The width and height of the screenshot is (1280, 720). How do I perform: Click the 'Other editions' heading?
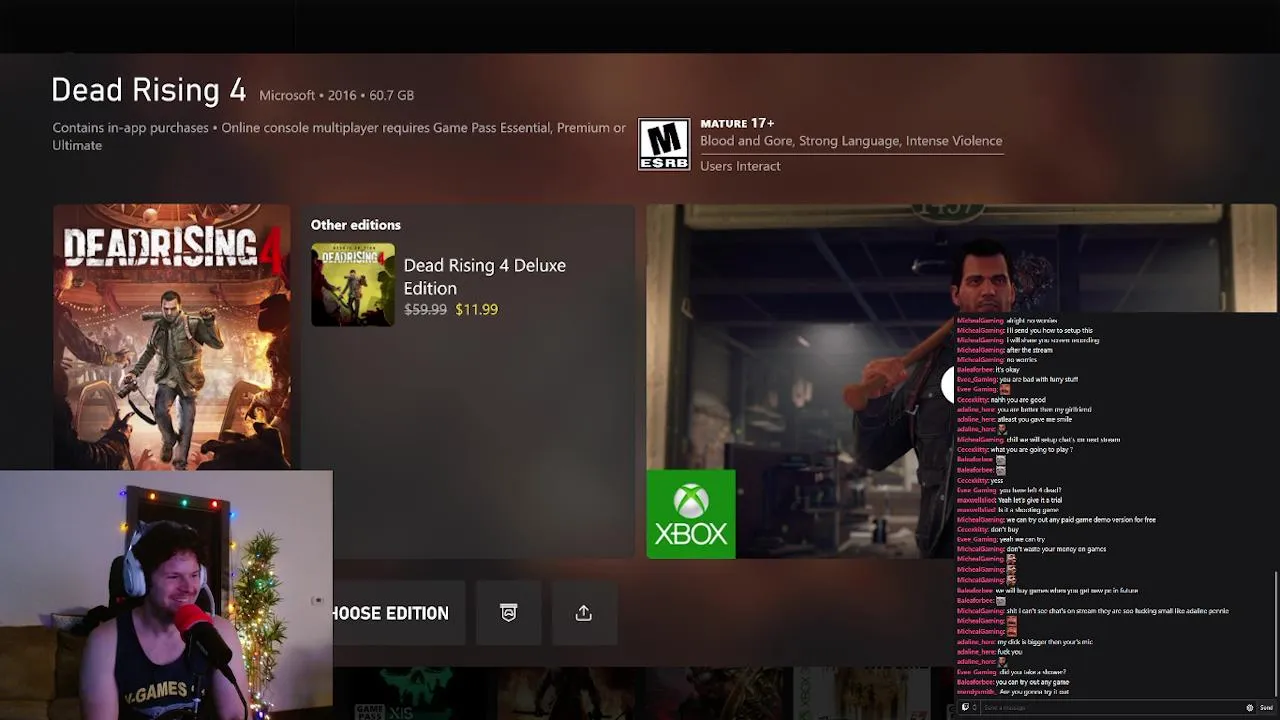(x=355, y=225)
